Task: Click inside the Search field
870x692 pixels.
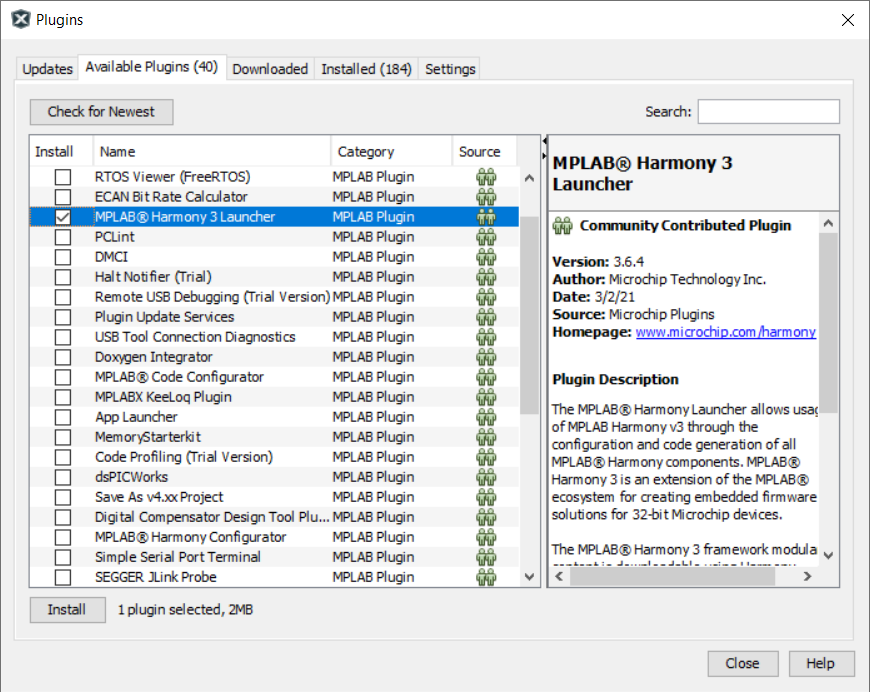Action: coord(768,111)
